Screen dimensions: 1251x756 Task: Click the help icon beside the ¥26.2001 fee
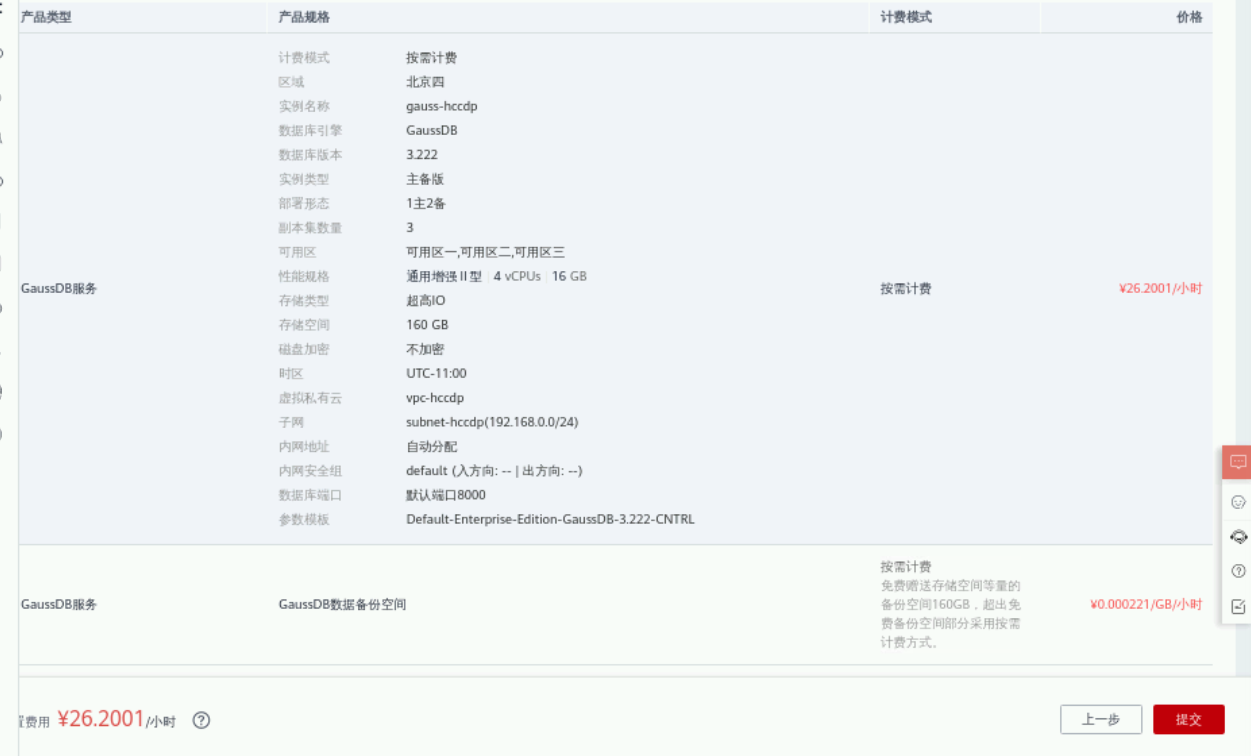201,720
